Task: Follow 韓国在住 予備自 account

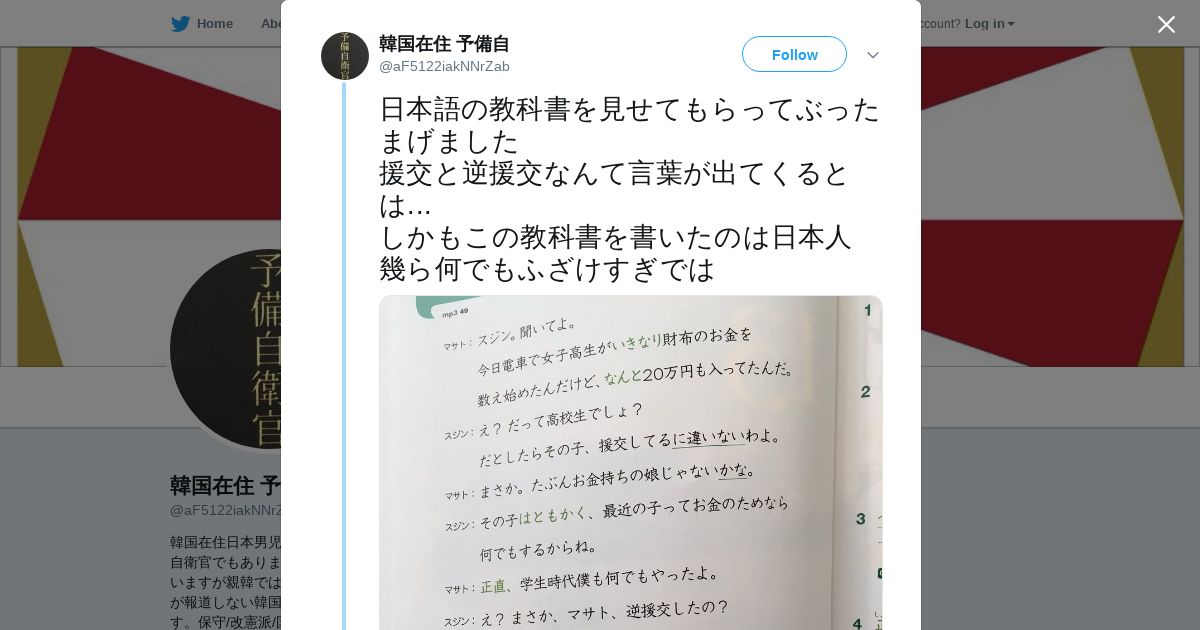Action: 794,54
